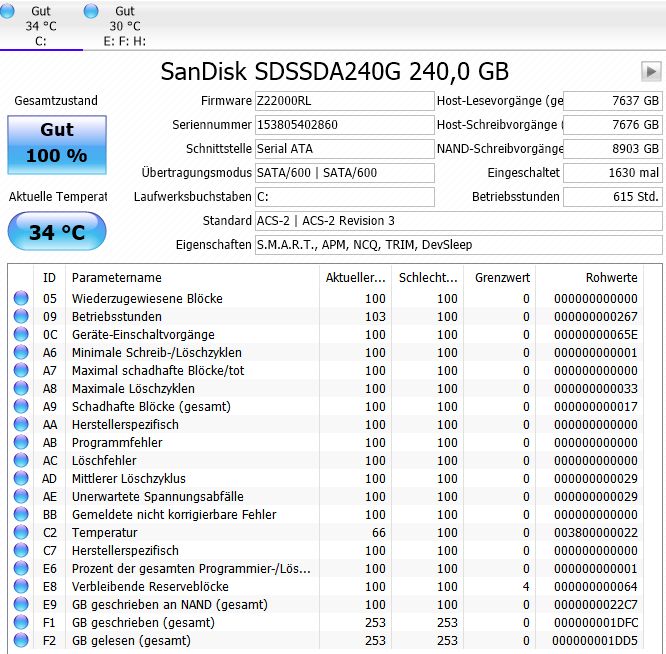The width and height of the screenshot is (666, 654).
Task: Click the Grenzwert column header
Action: 500,278
